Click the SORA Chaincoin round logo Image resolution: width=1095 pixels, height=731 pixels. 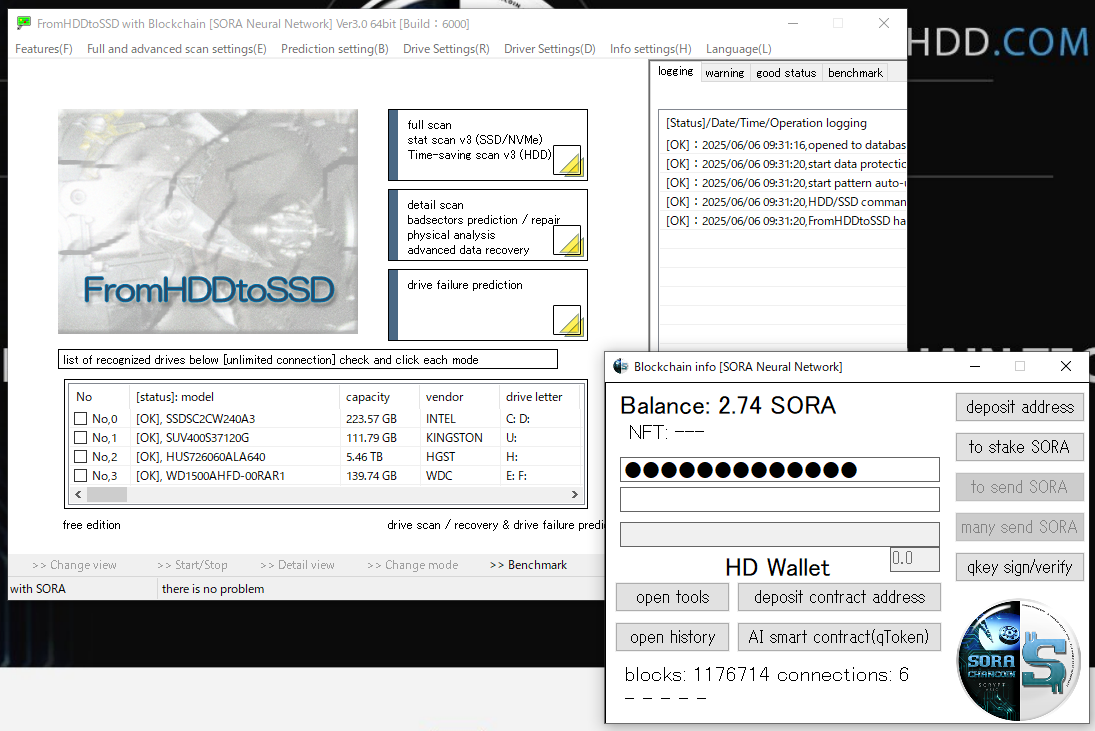tap(1019, 660)
